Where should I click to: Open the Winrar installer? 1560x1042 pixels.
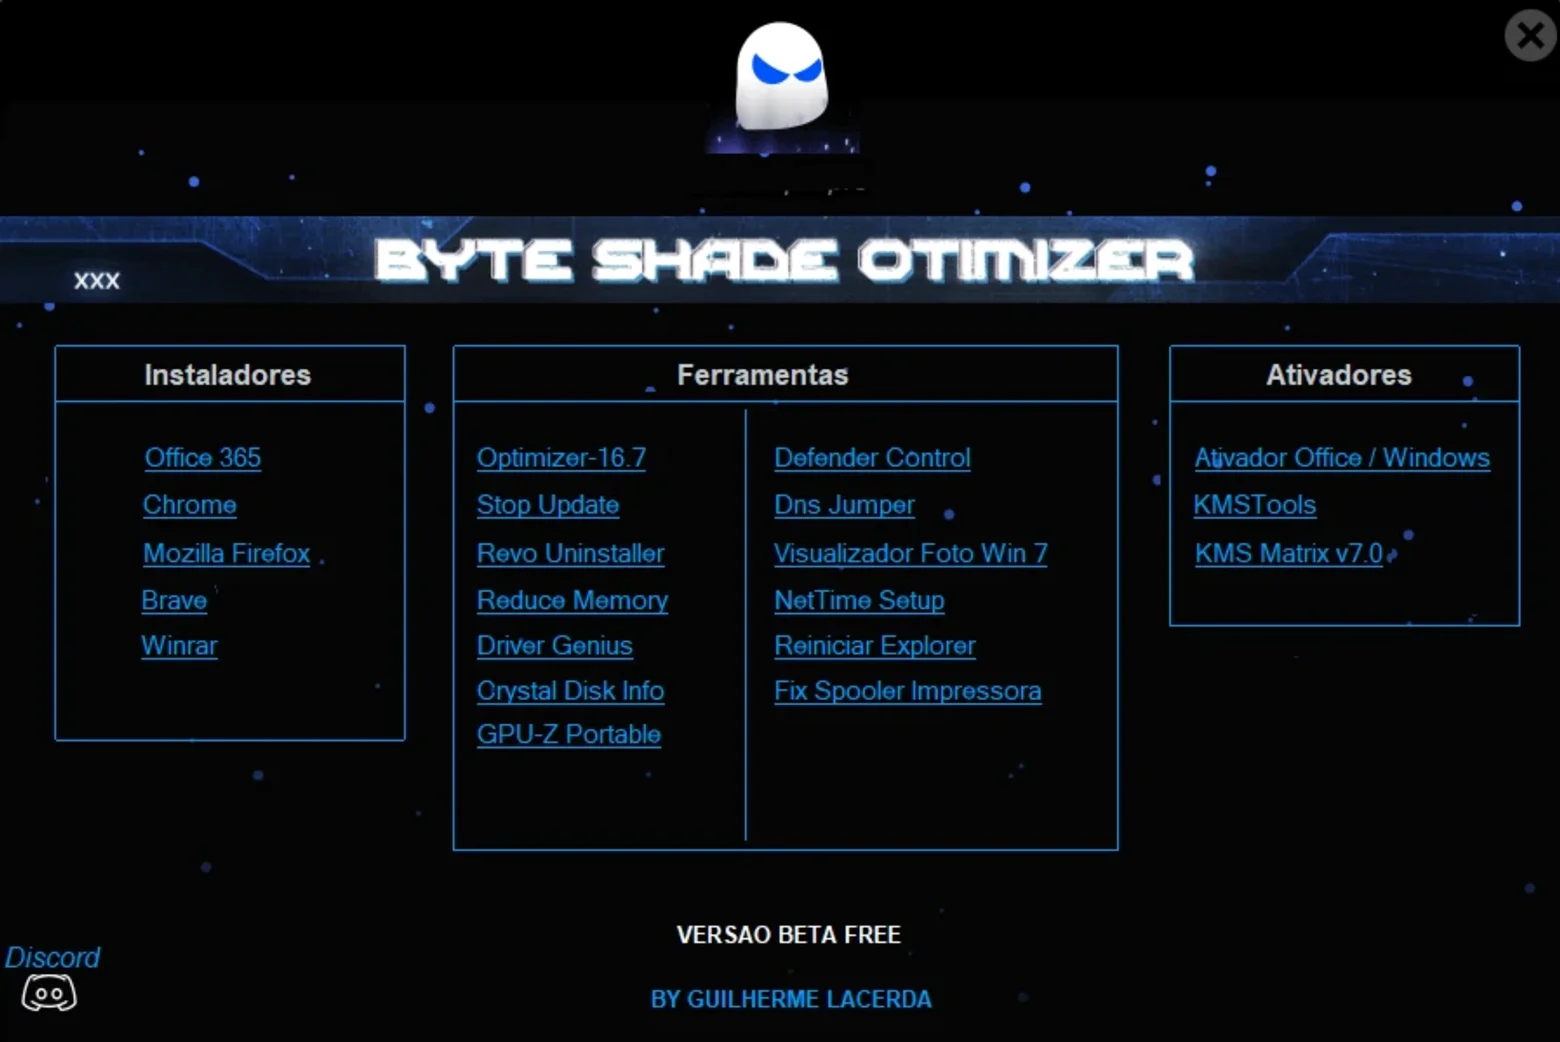pyautogui.click(x=179, y=646)
